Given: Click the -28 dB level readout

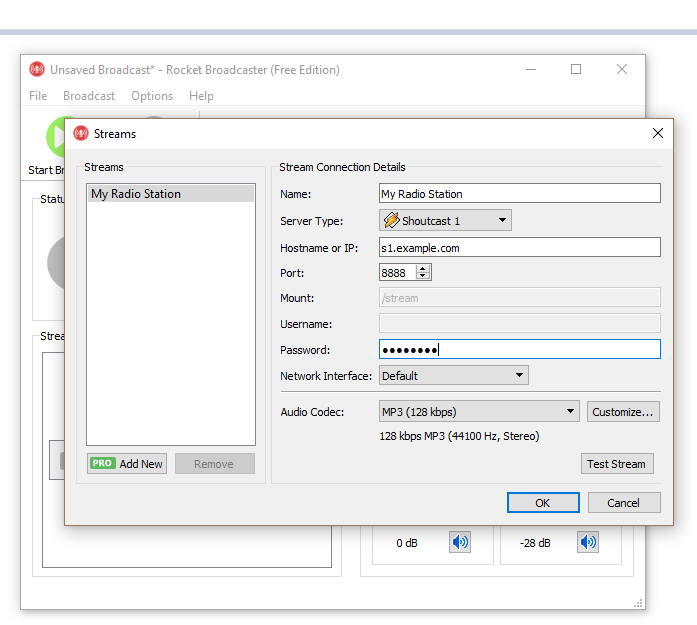Looking at the screenshot, I should tap(535, 543).
